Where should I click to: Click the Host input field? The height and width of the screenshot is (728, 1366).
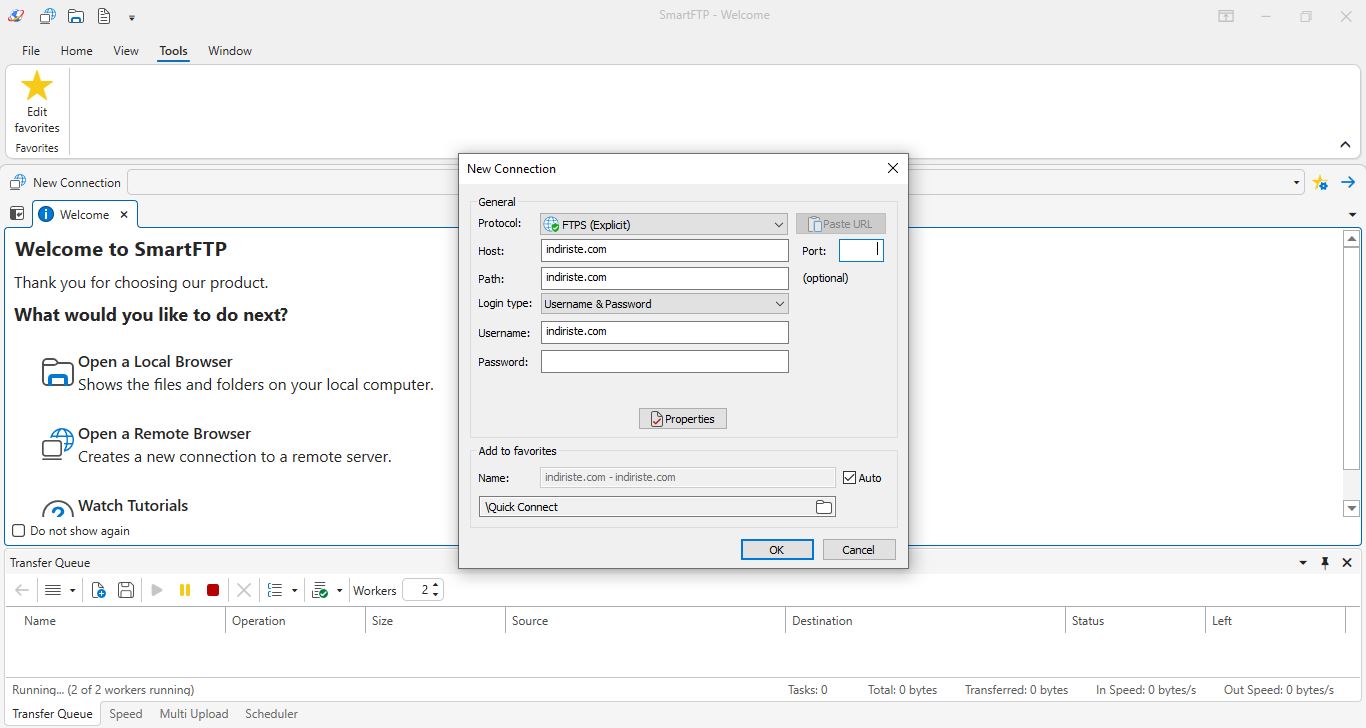(x=665, y=250)
